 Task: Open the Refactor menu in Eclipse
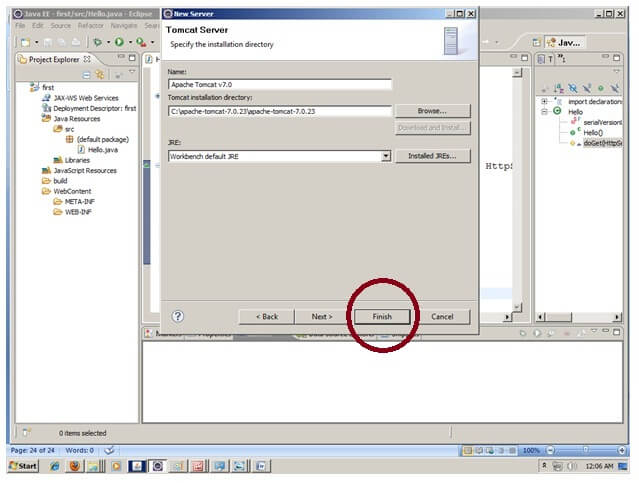90,26
